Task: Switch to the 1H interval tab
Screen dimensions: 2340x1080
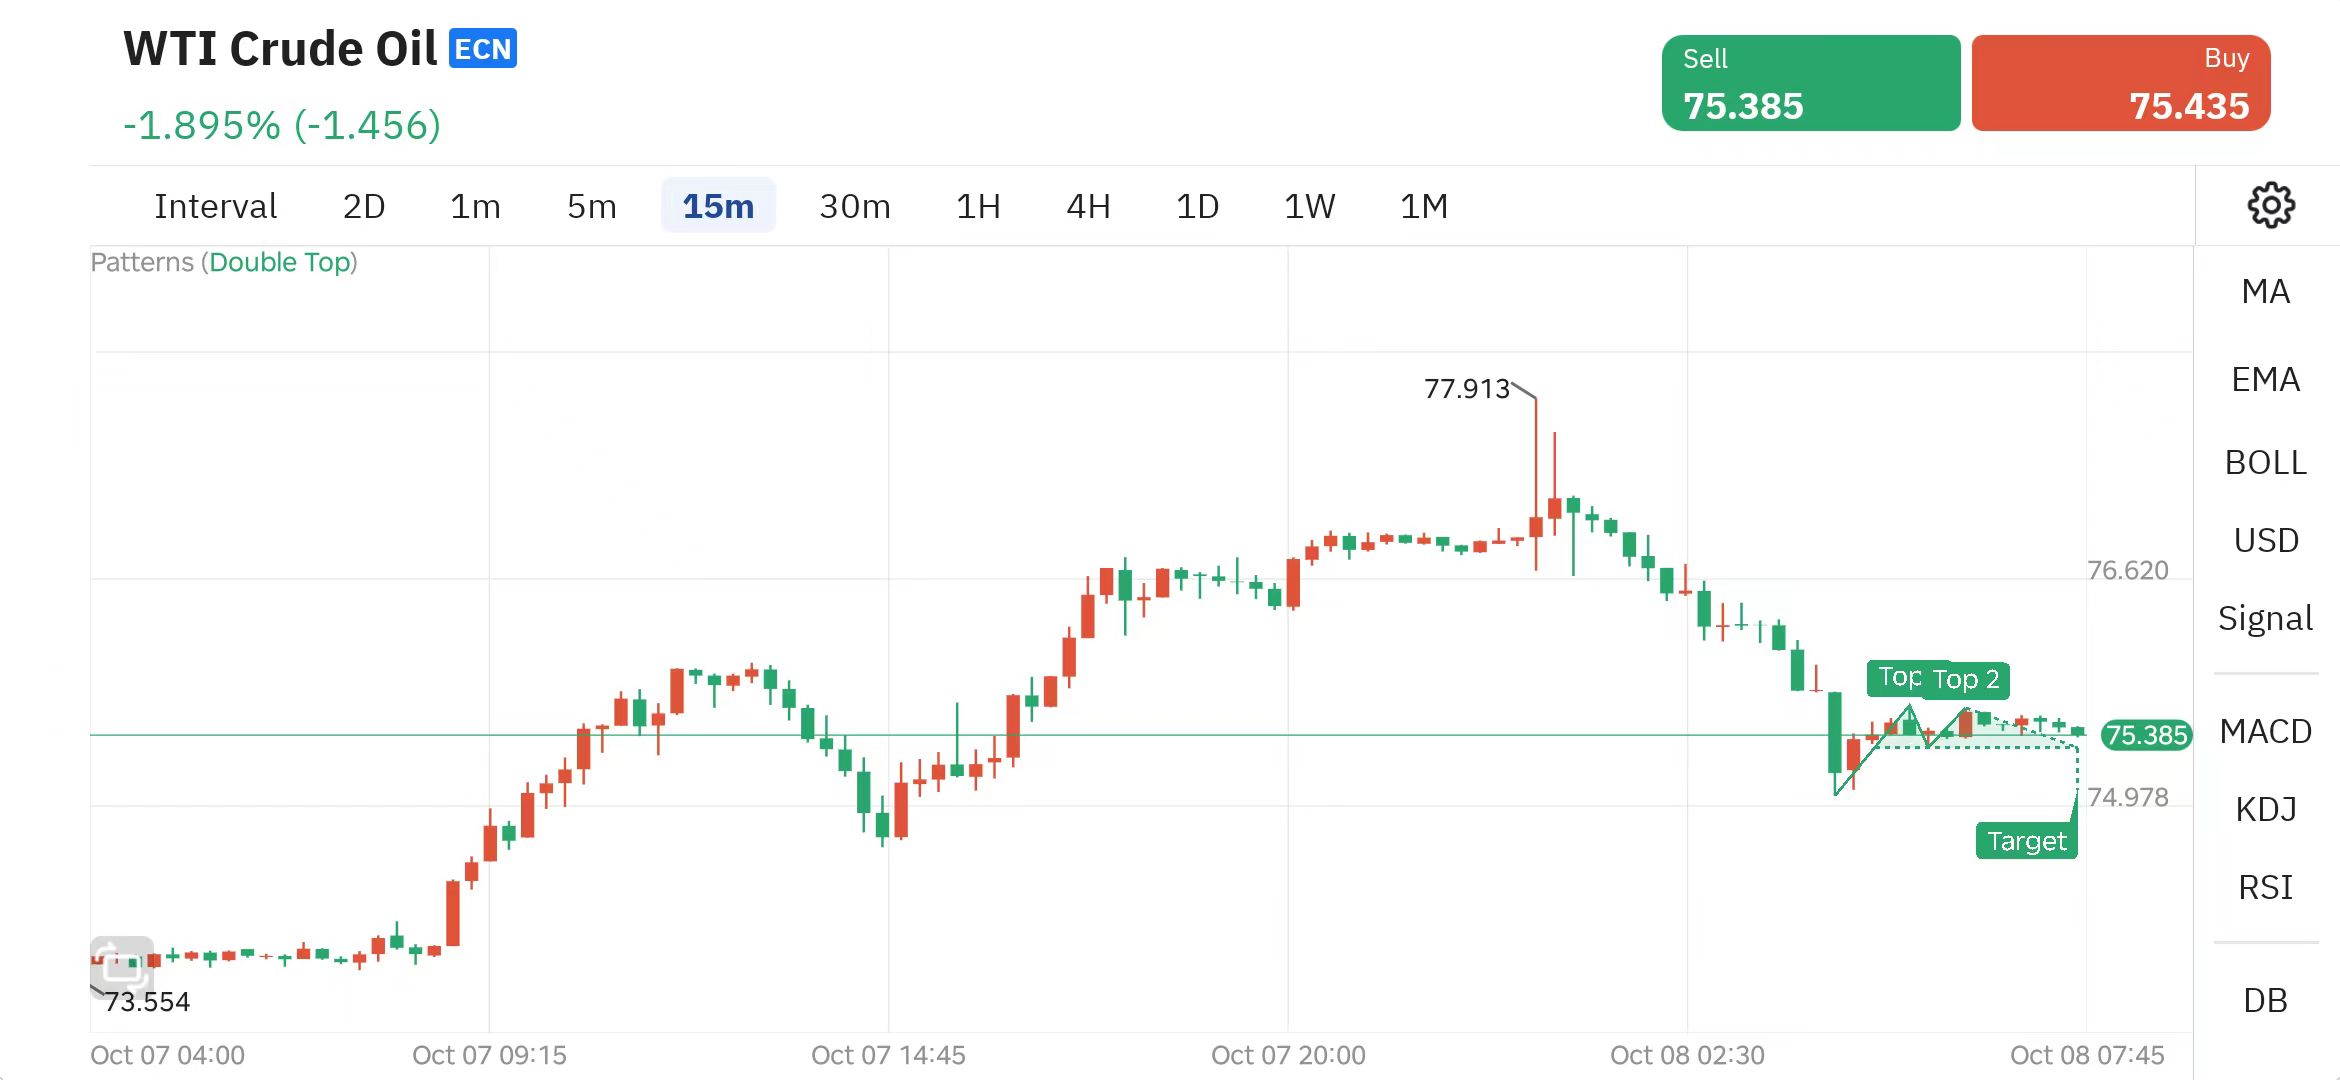Action: pos(978,206)
